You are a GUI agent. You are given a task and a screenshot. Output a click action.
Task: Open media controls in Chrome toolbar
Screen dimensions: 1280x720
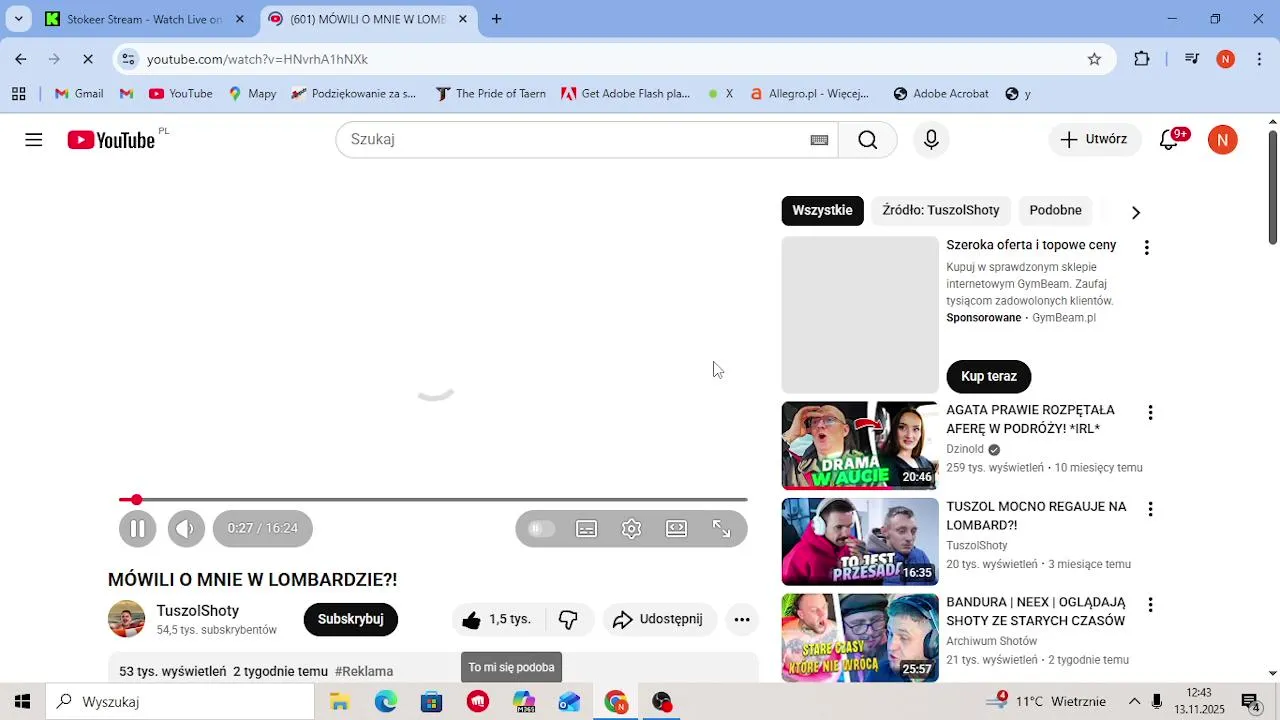tap(1191, 60)
